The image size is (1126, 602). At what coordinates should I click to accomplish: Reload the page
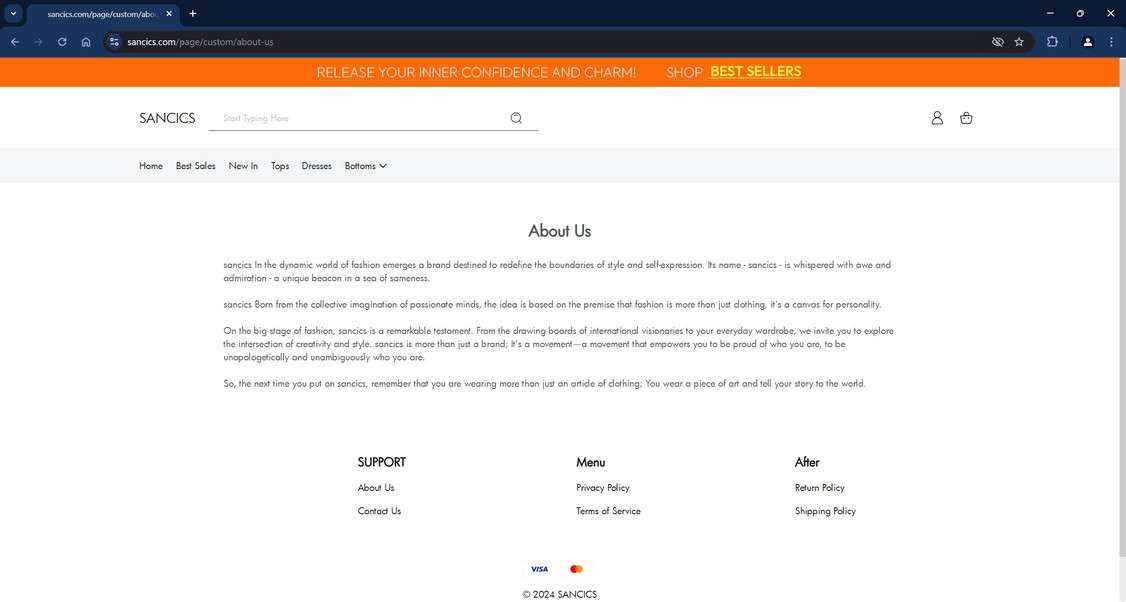61,41
